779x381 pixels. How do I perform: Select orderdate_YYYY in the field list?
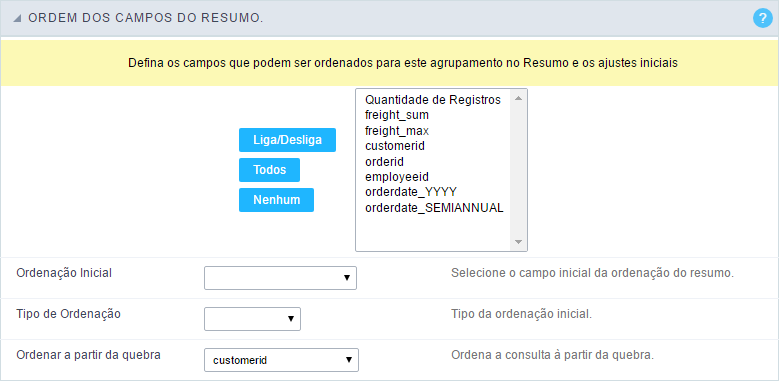[411, 192]
